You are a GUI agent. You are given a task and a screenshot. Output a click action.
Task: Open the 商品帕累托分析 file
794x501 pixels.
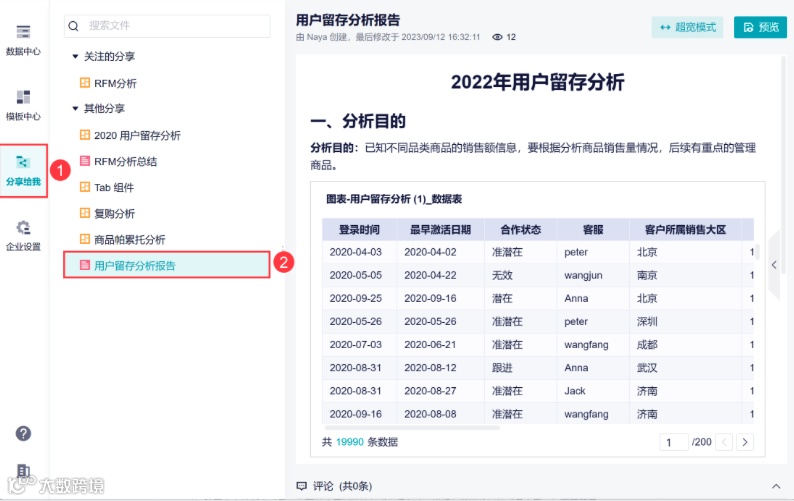point(130,240)
